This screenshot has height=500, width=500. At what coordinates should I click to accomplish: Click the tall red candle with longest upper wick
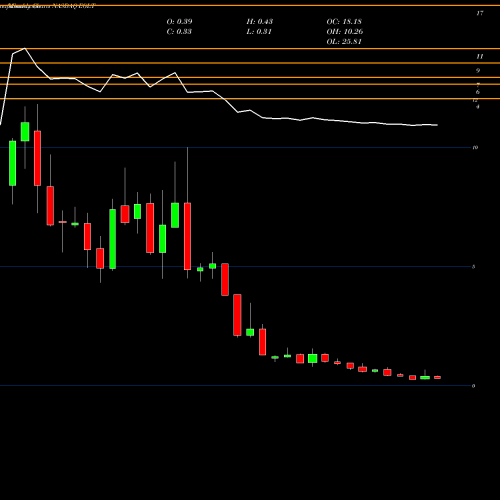click(x=188, y=236)
